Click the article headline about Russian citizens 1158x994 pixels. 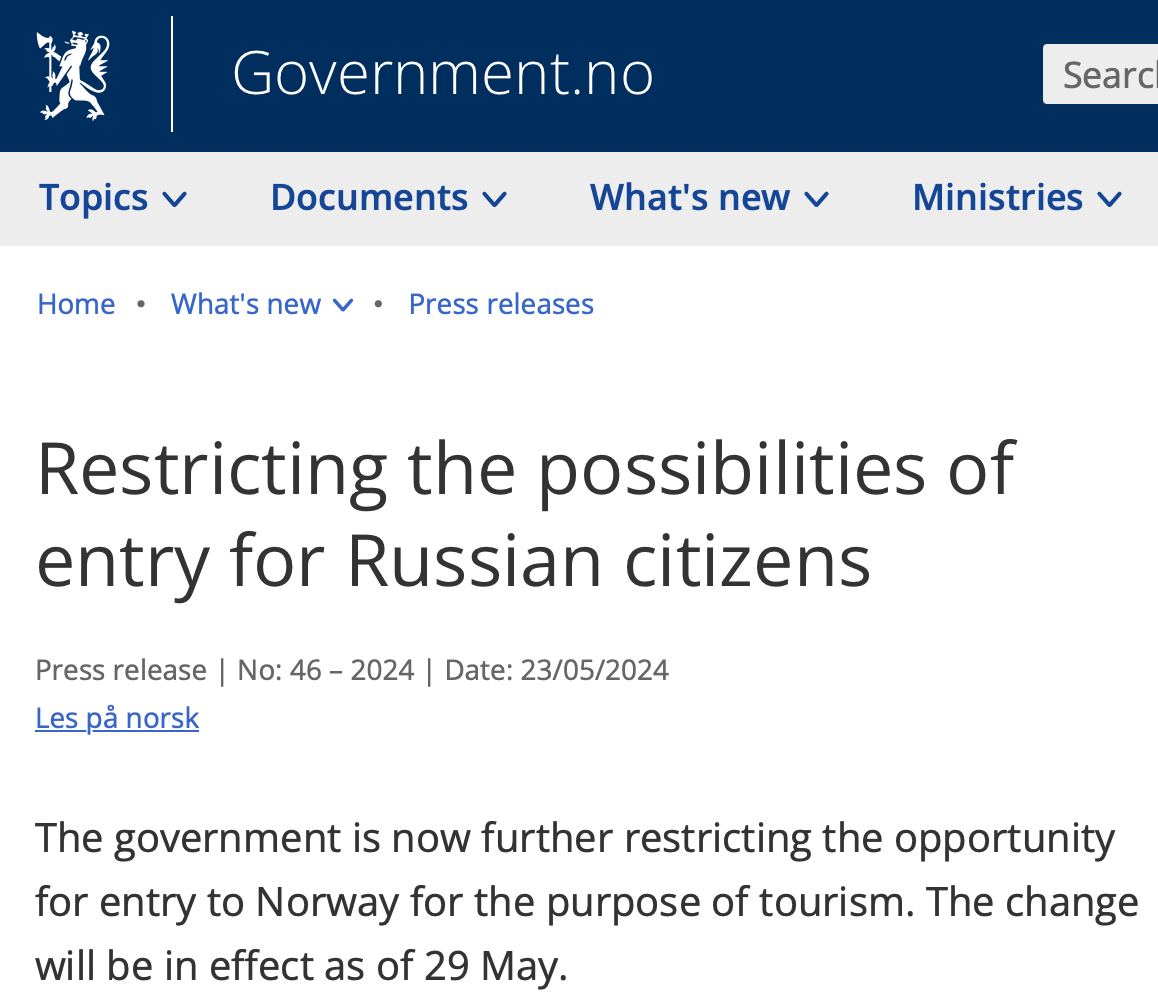(525, 513)
